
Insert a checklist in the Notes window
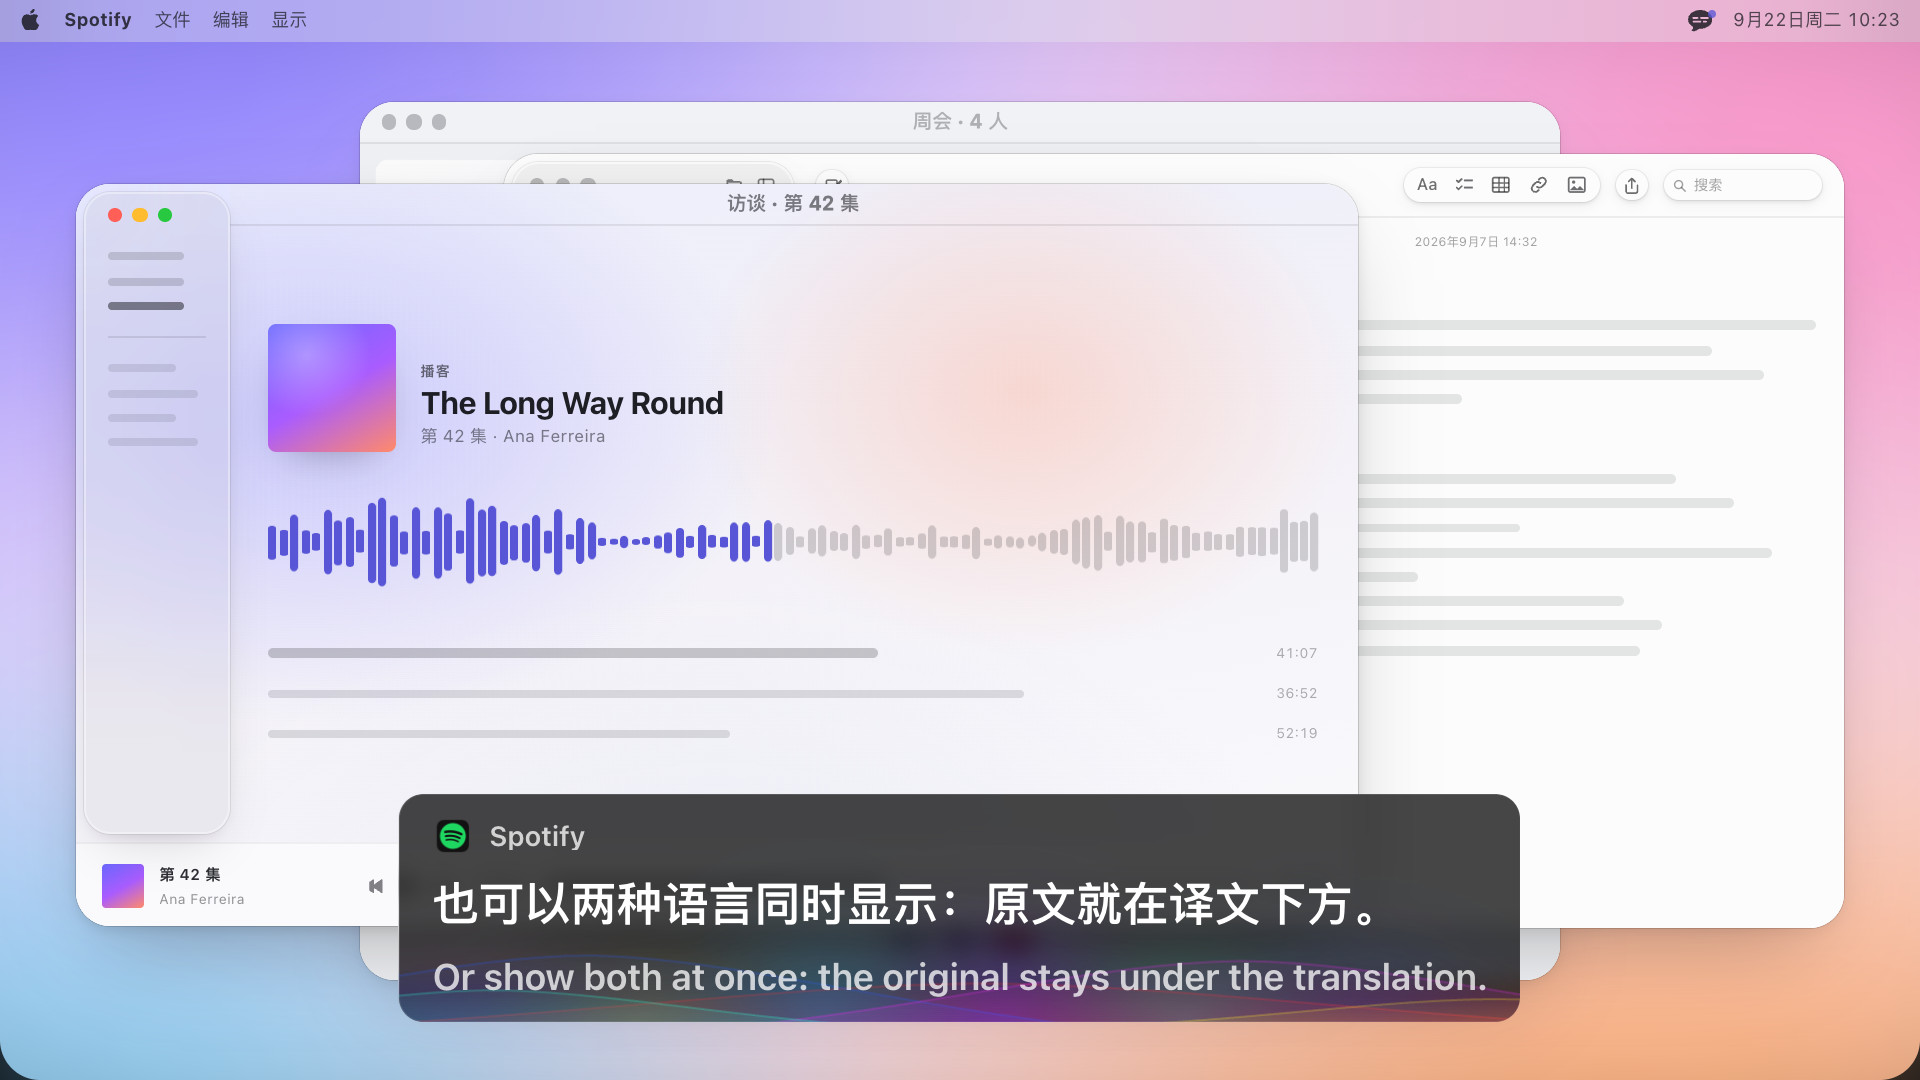click(x=1464, y=185)
